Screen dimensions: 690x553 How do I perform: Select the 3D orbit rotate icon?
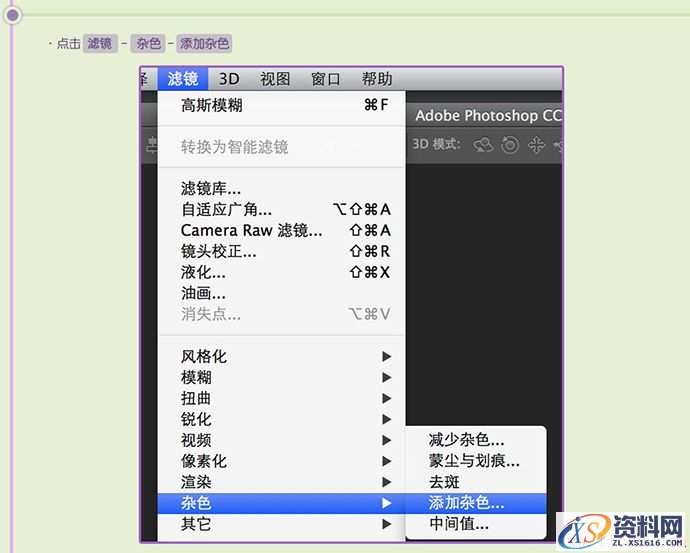coord(483,144)
